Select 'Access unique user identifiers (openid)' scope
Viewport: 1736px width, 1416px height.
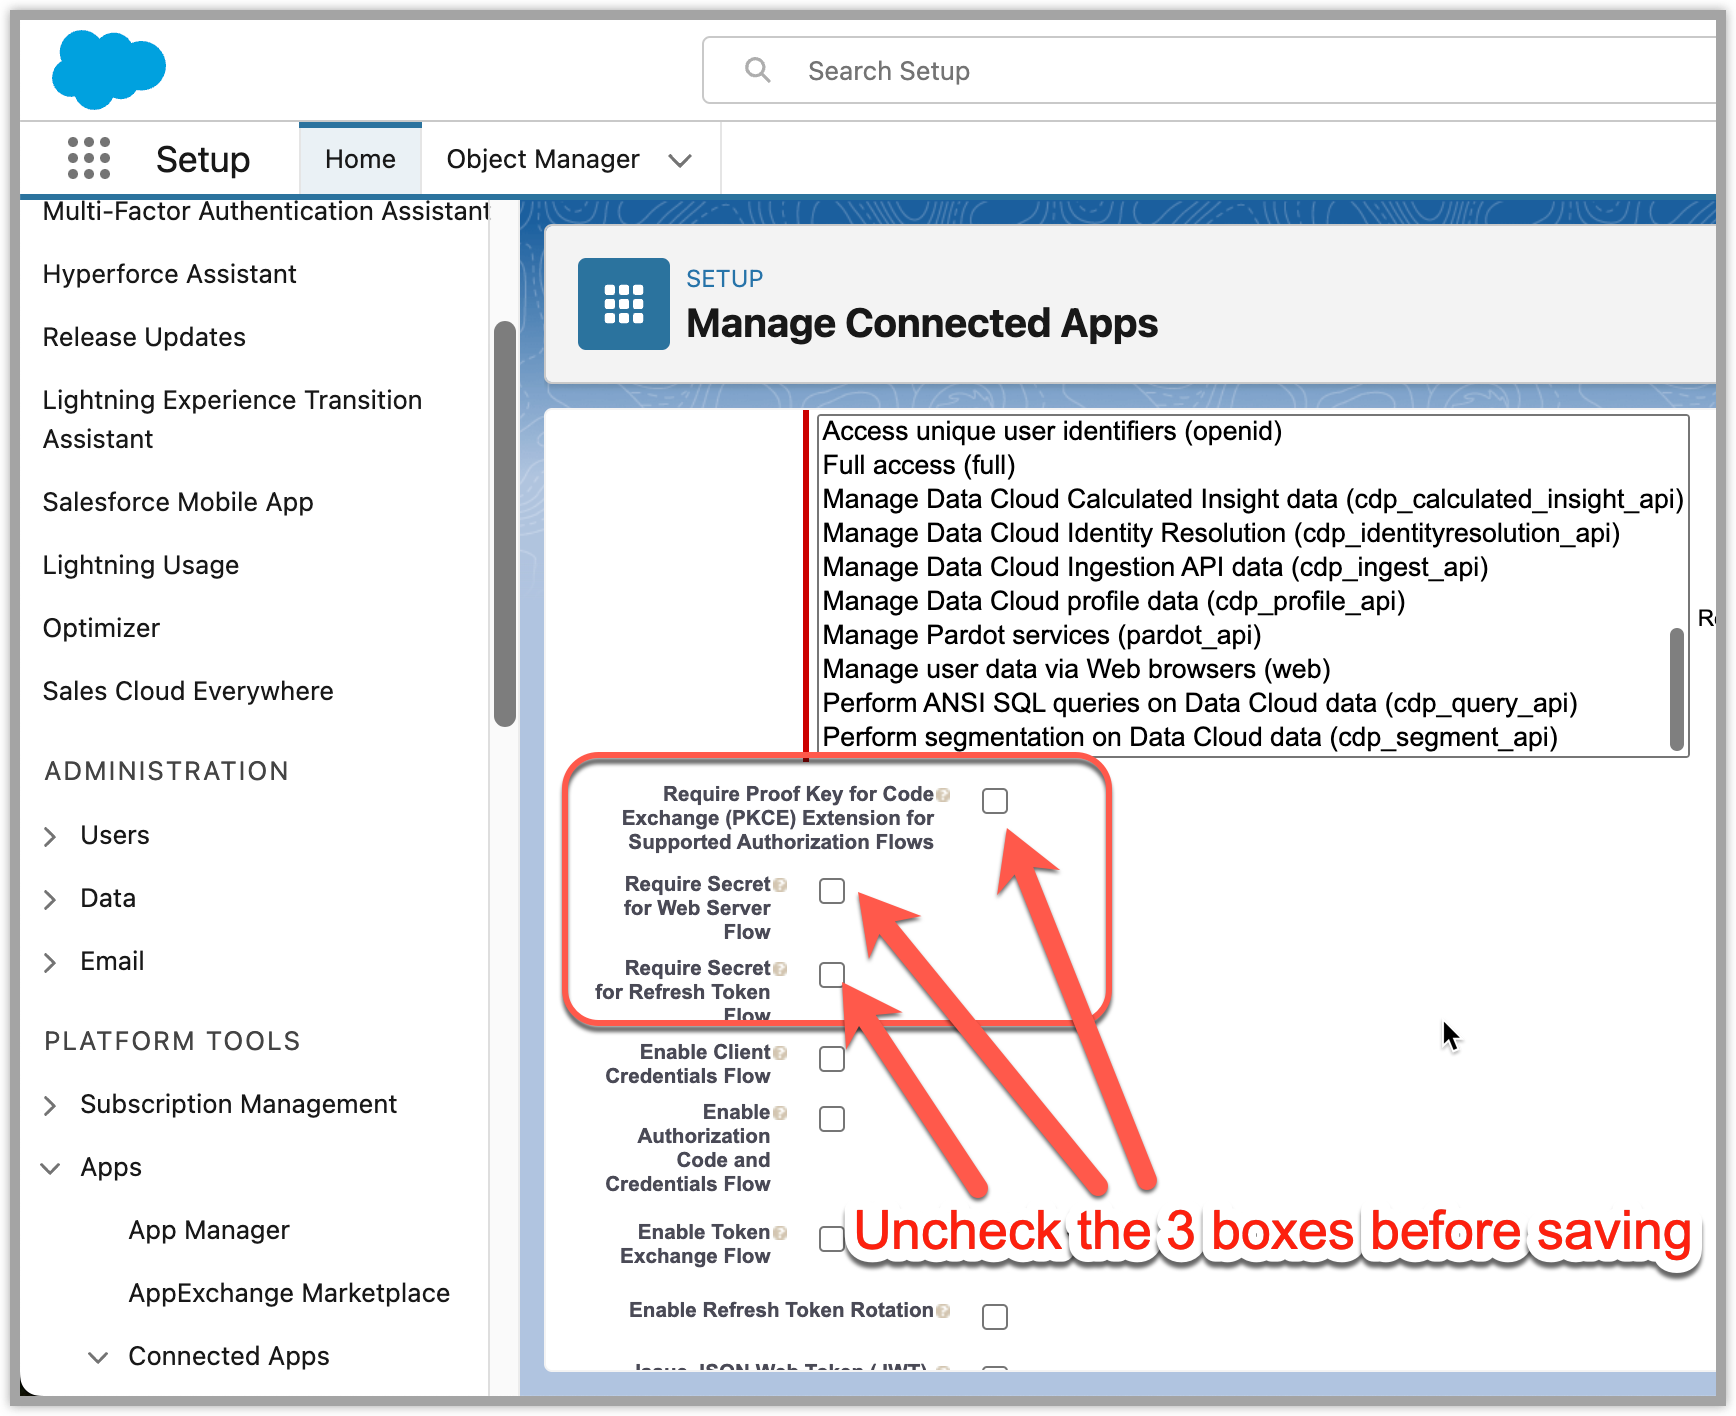1052,431
